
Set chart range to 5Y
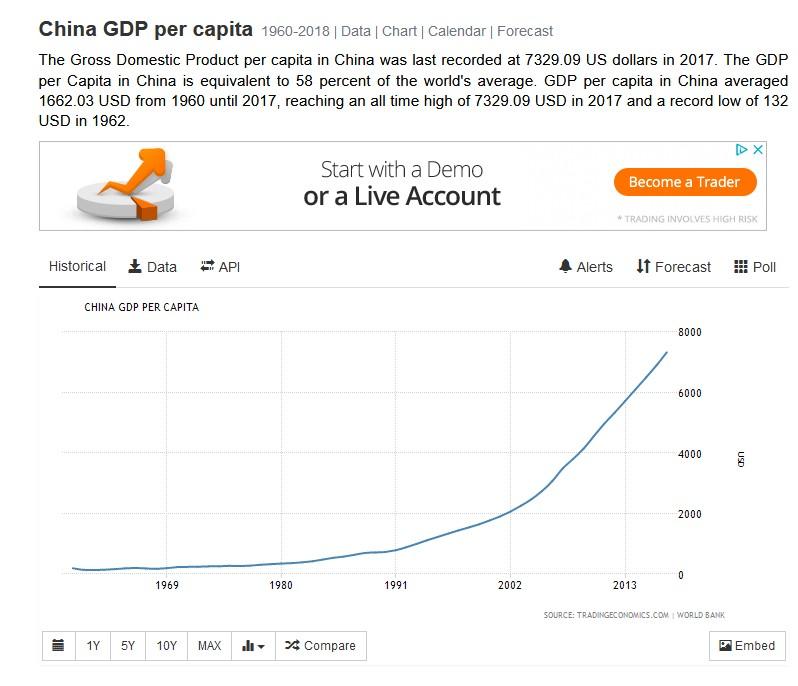pyautogui.click(x=128, y=646)
